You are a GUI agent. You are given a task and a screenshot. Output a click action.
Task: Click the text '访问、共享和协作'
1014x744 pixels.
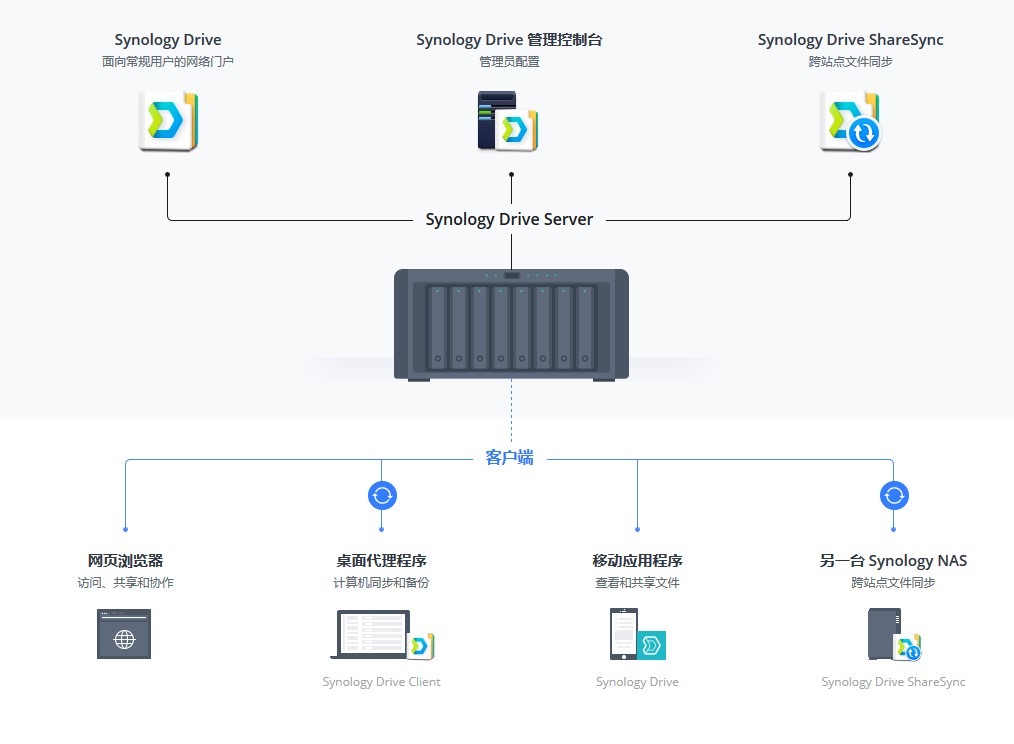pos(125,583)
